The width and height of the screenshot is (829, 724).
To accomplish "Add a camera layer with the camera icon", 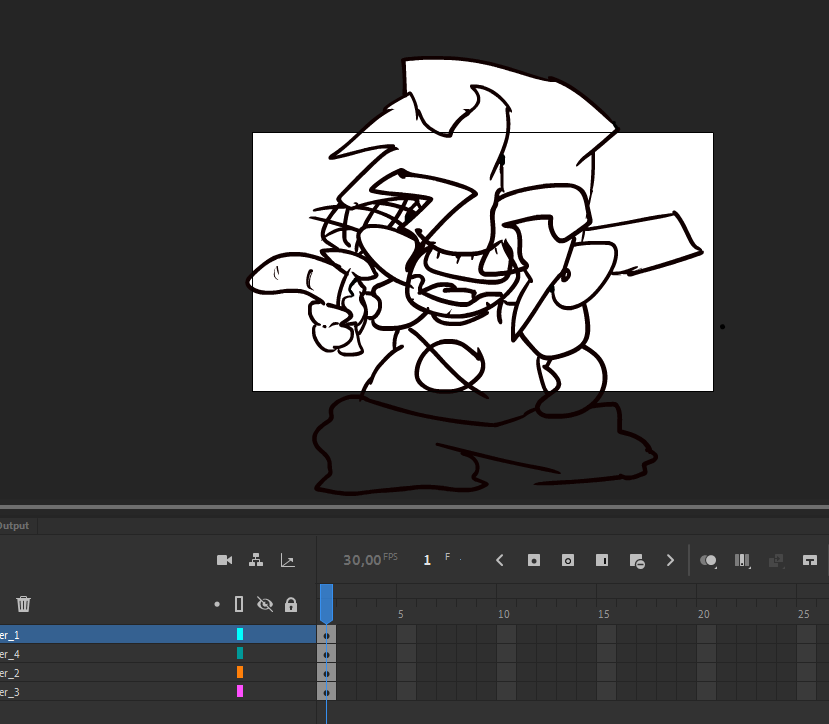I will pos(224,560).
